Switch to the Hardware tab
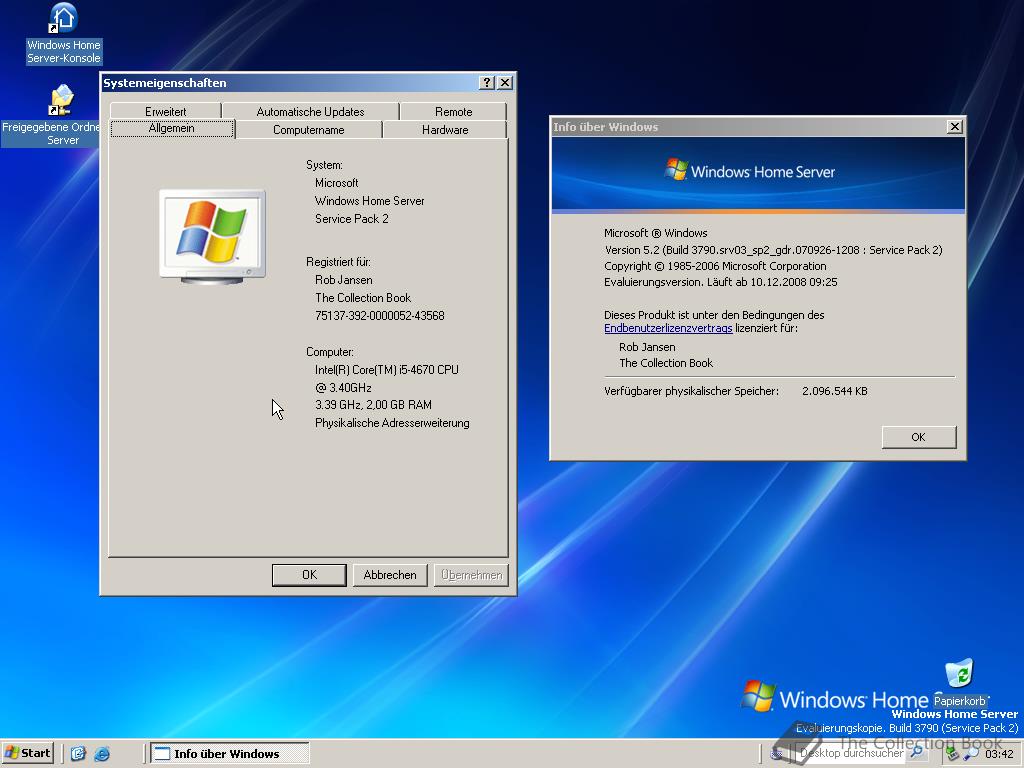 [x=445, y=130]
